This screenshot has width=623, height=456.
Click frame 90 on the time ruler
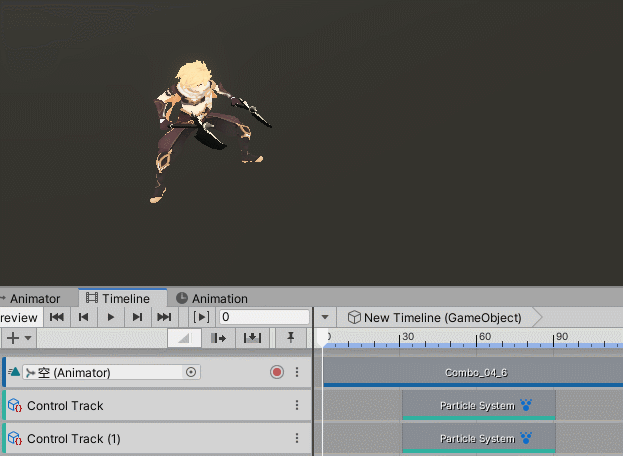(553, 339)
